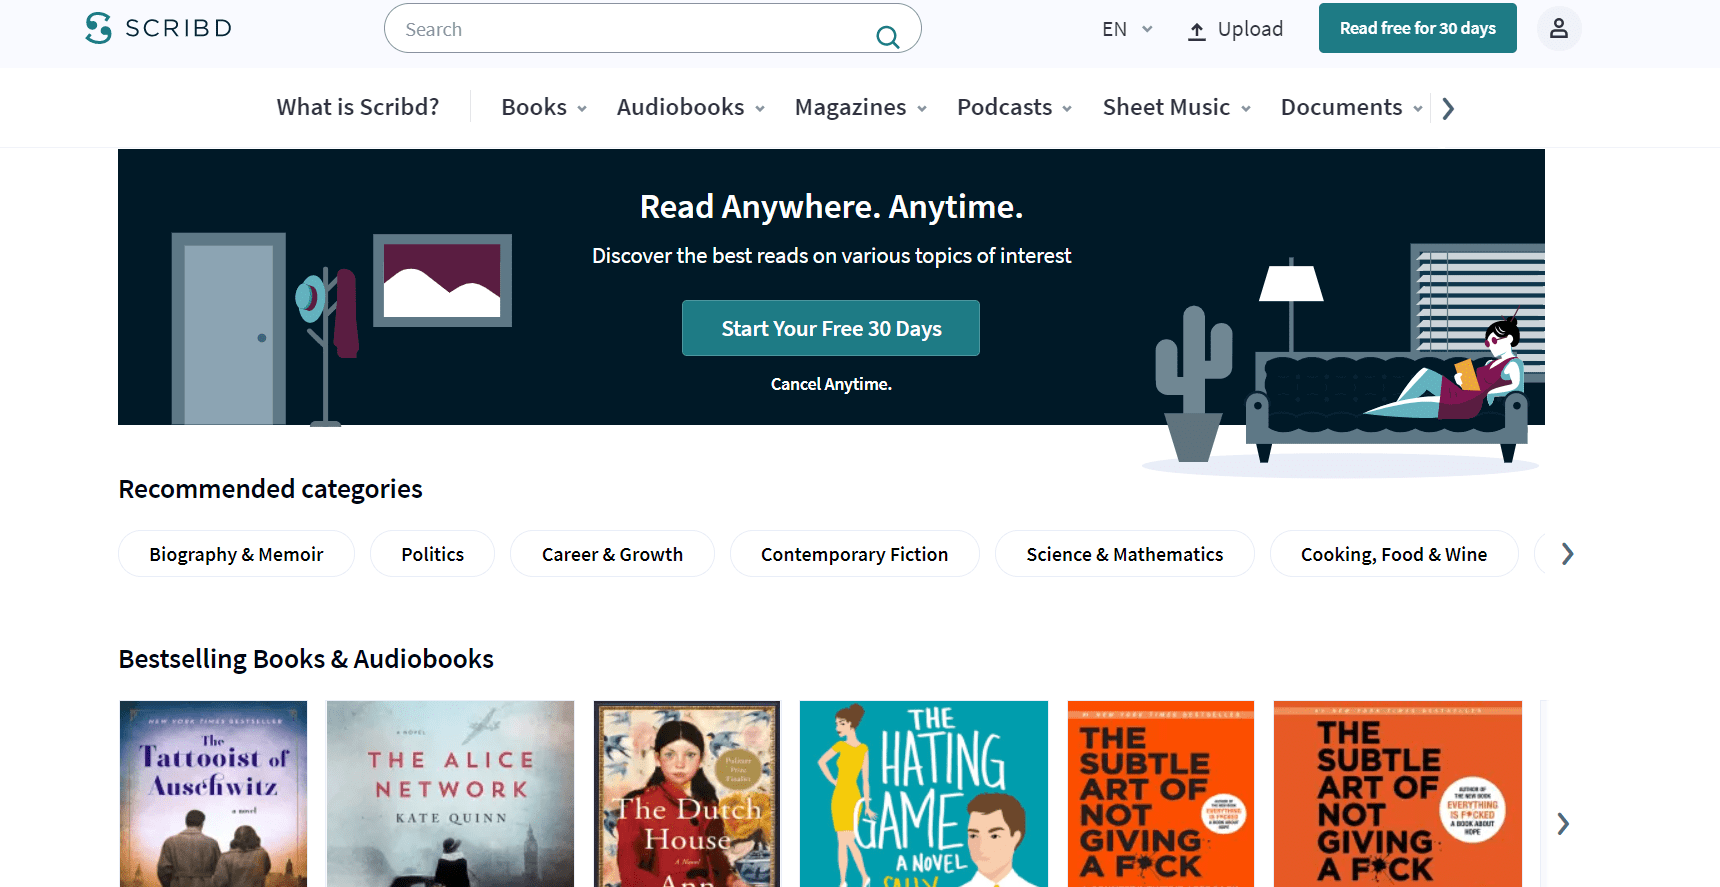Click Start Your Free 30 Days button
The width and height of the screenshot is (1720, 887).
(x=831, y=328)
